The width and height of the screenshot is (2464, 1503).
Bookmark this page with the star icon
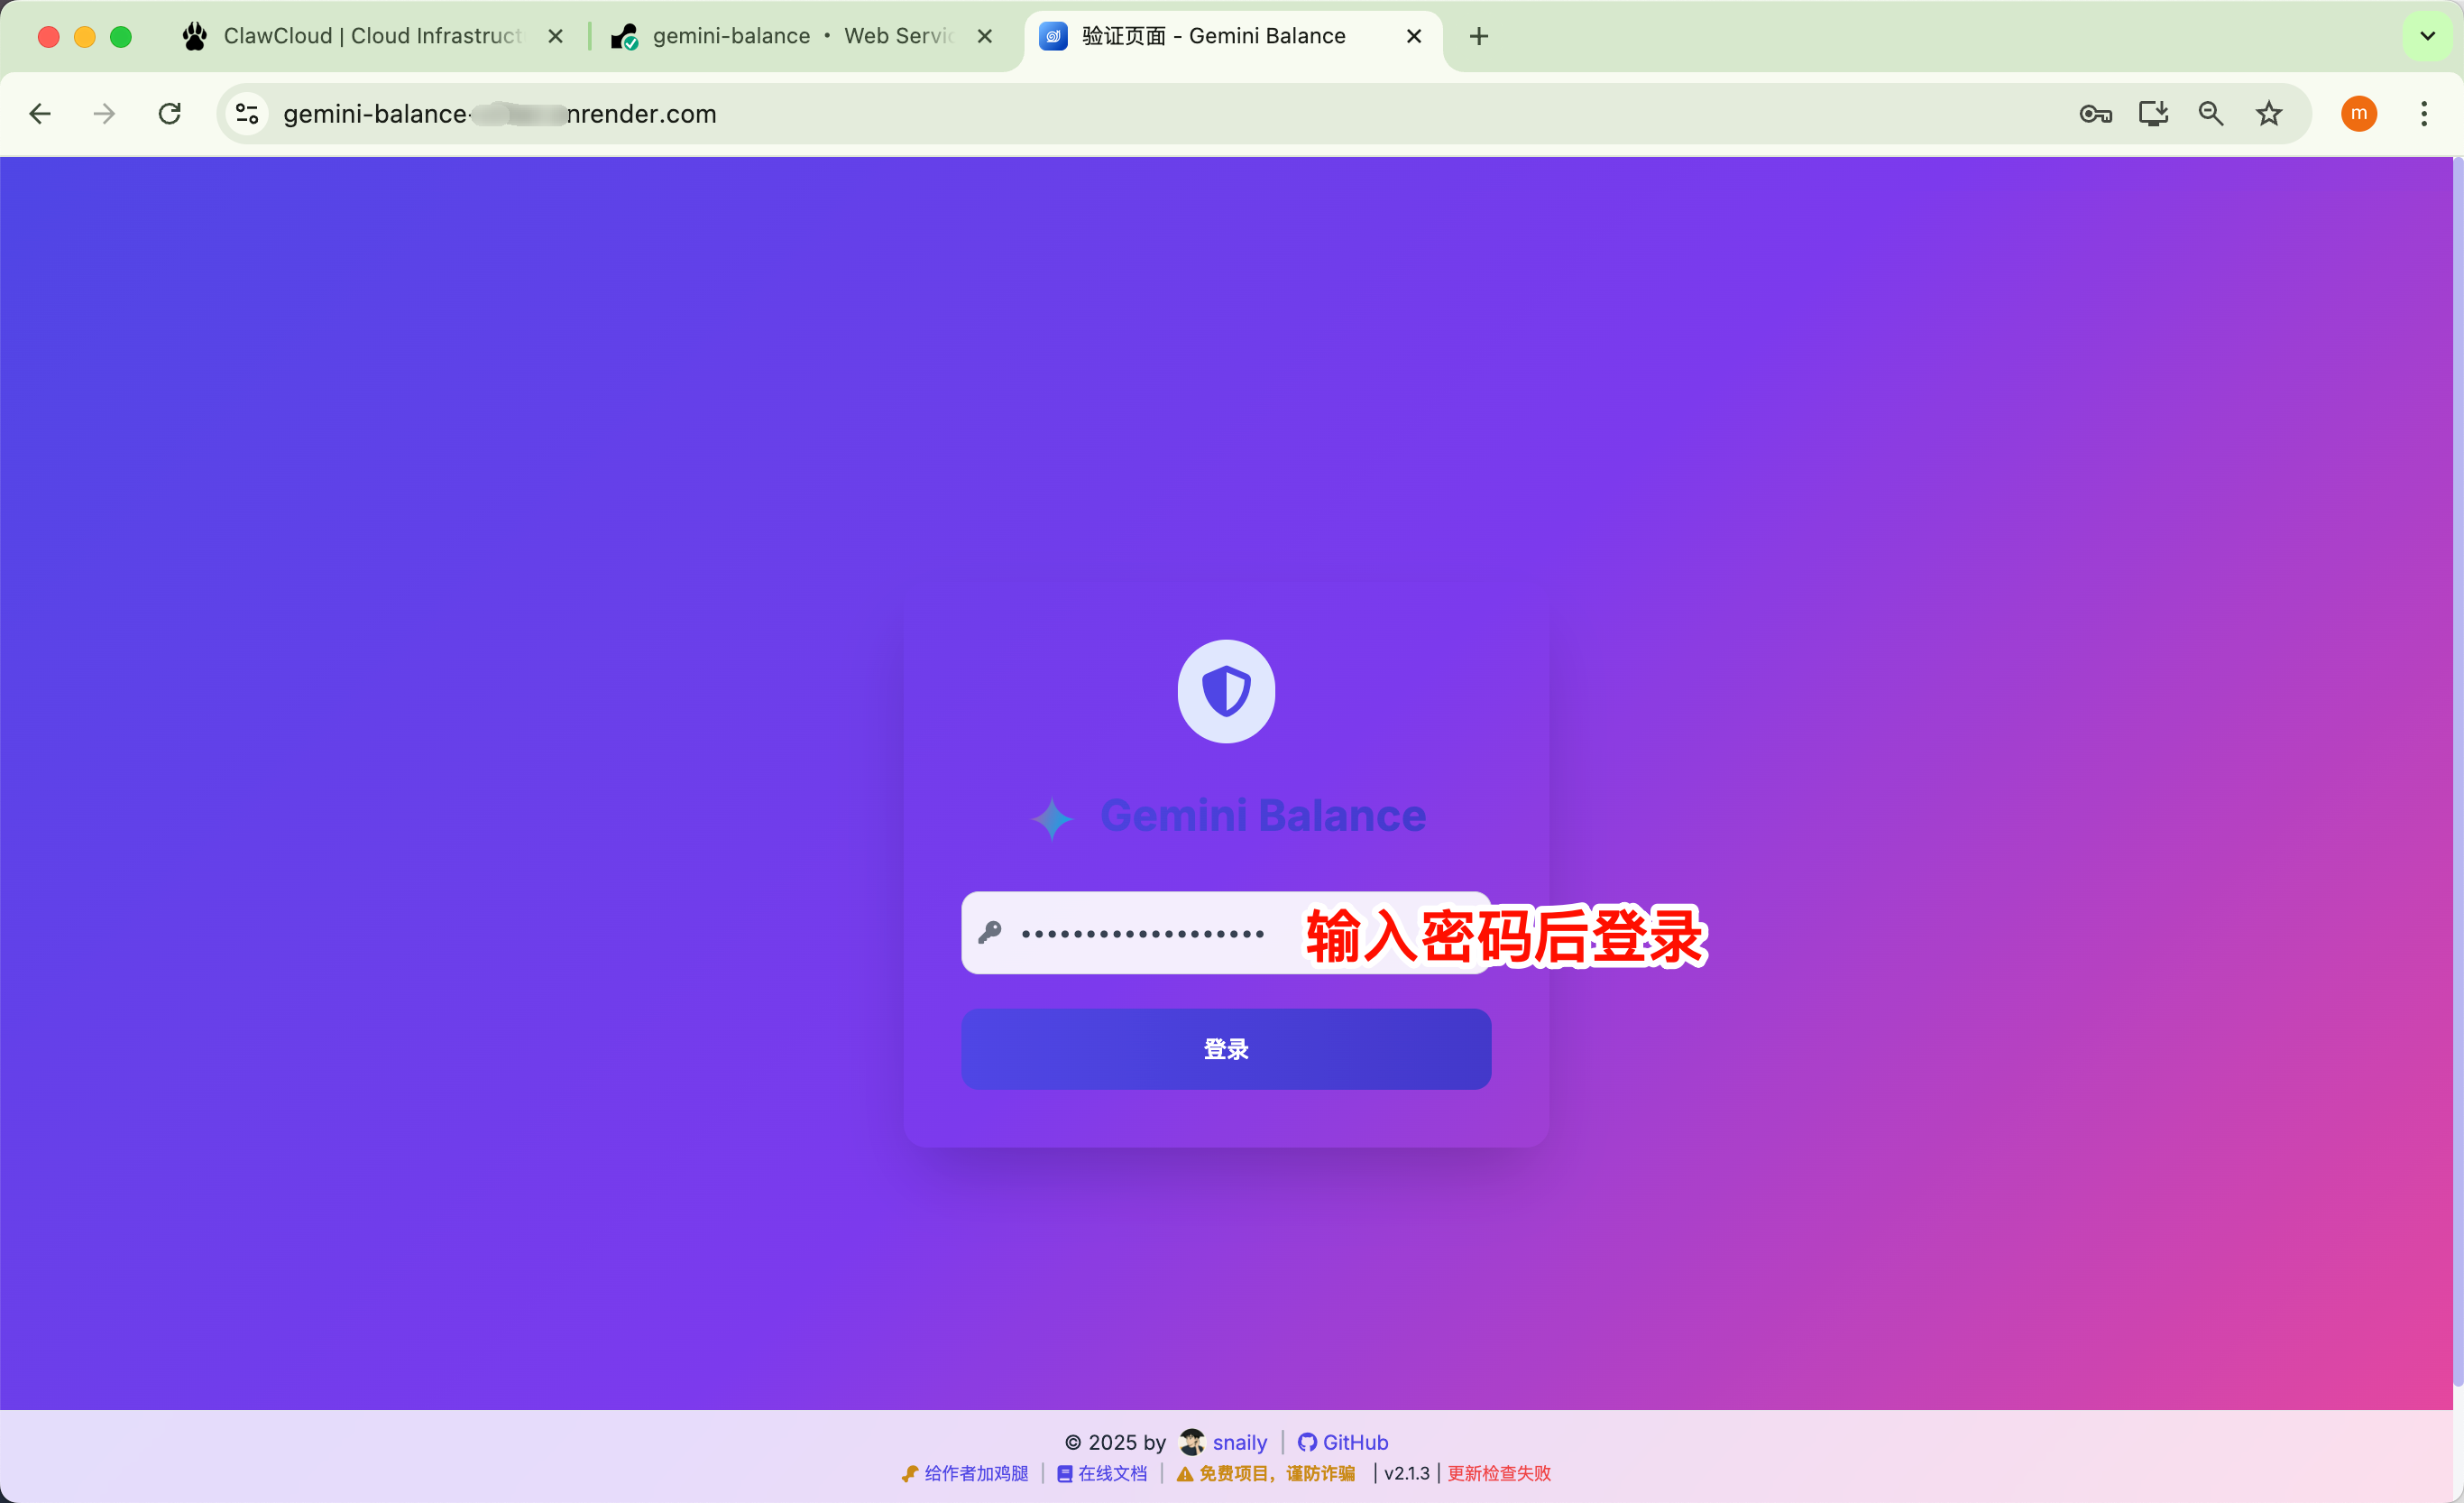[2268, 114]
